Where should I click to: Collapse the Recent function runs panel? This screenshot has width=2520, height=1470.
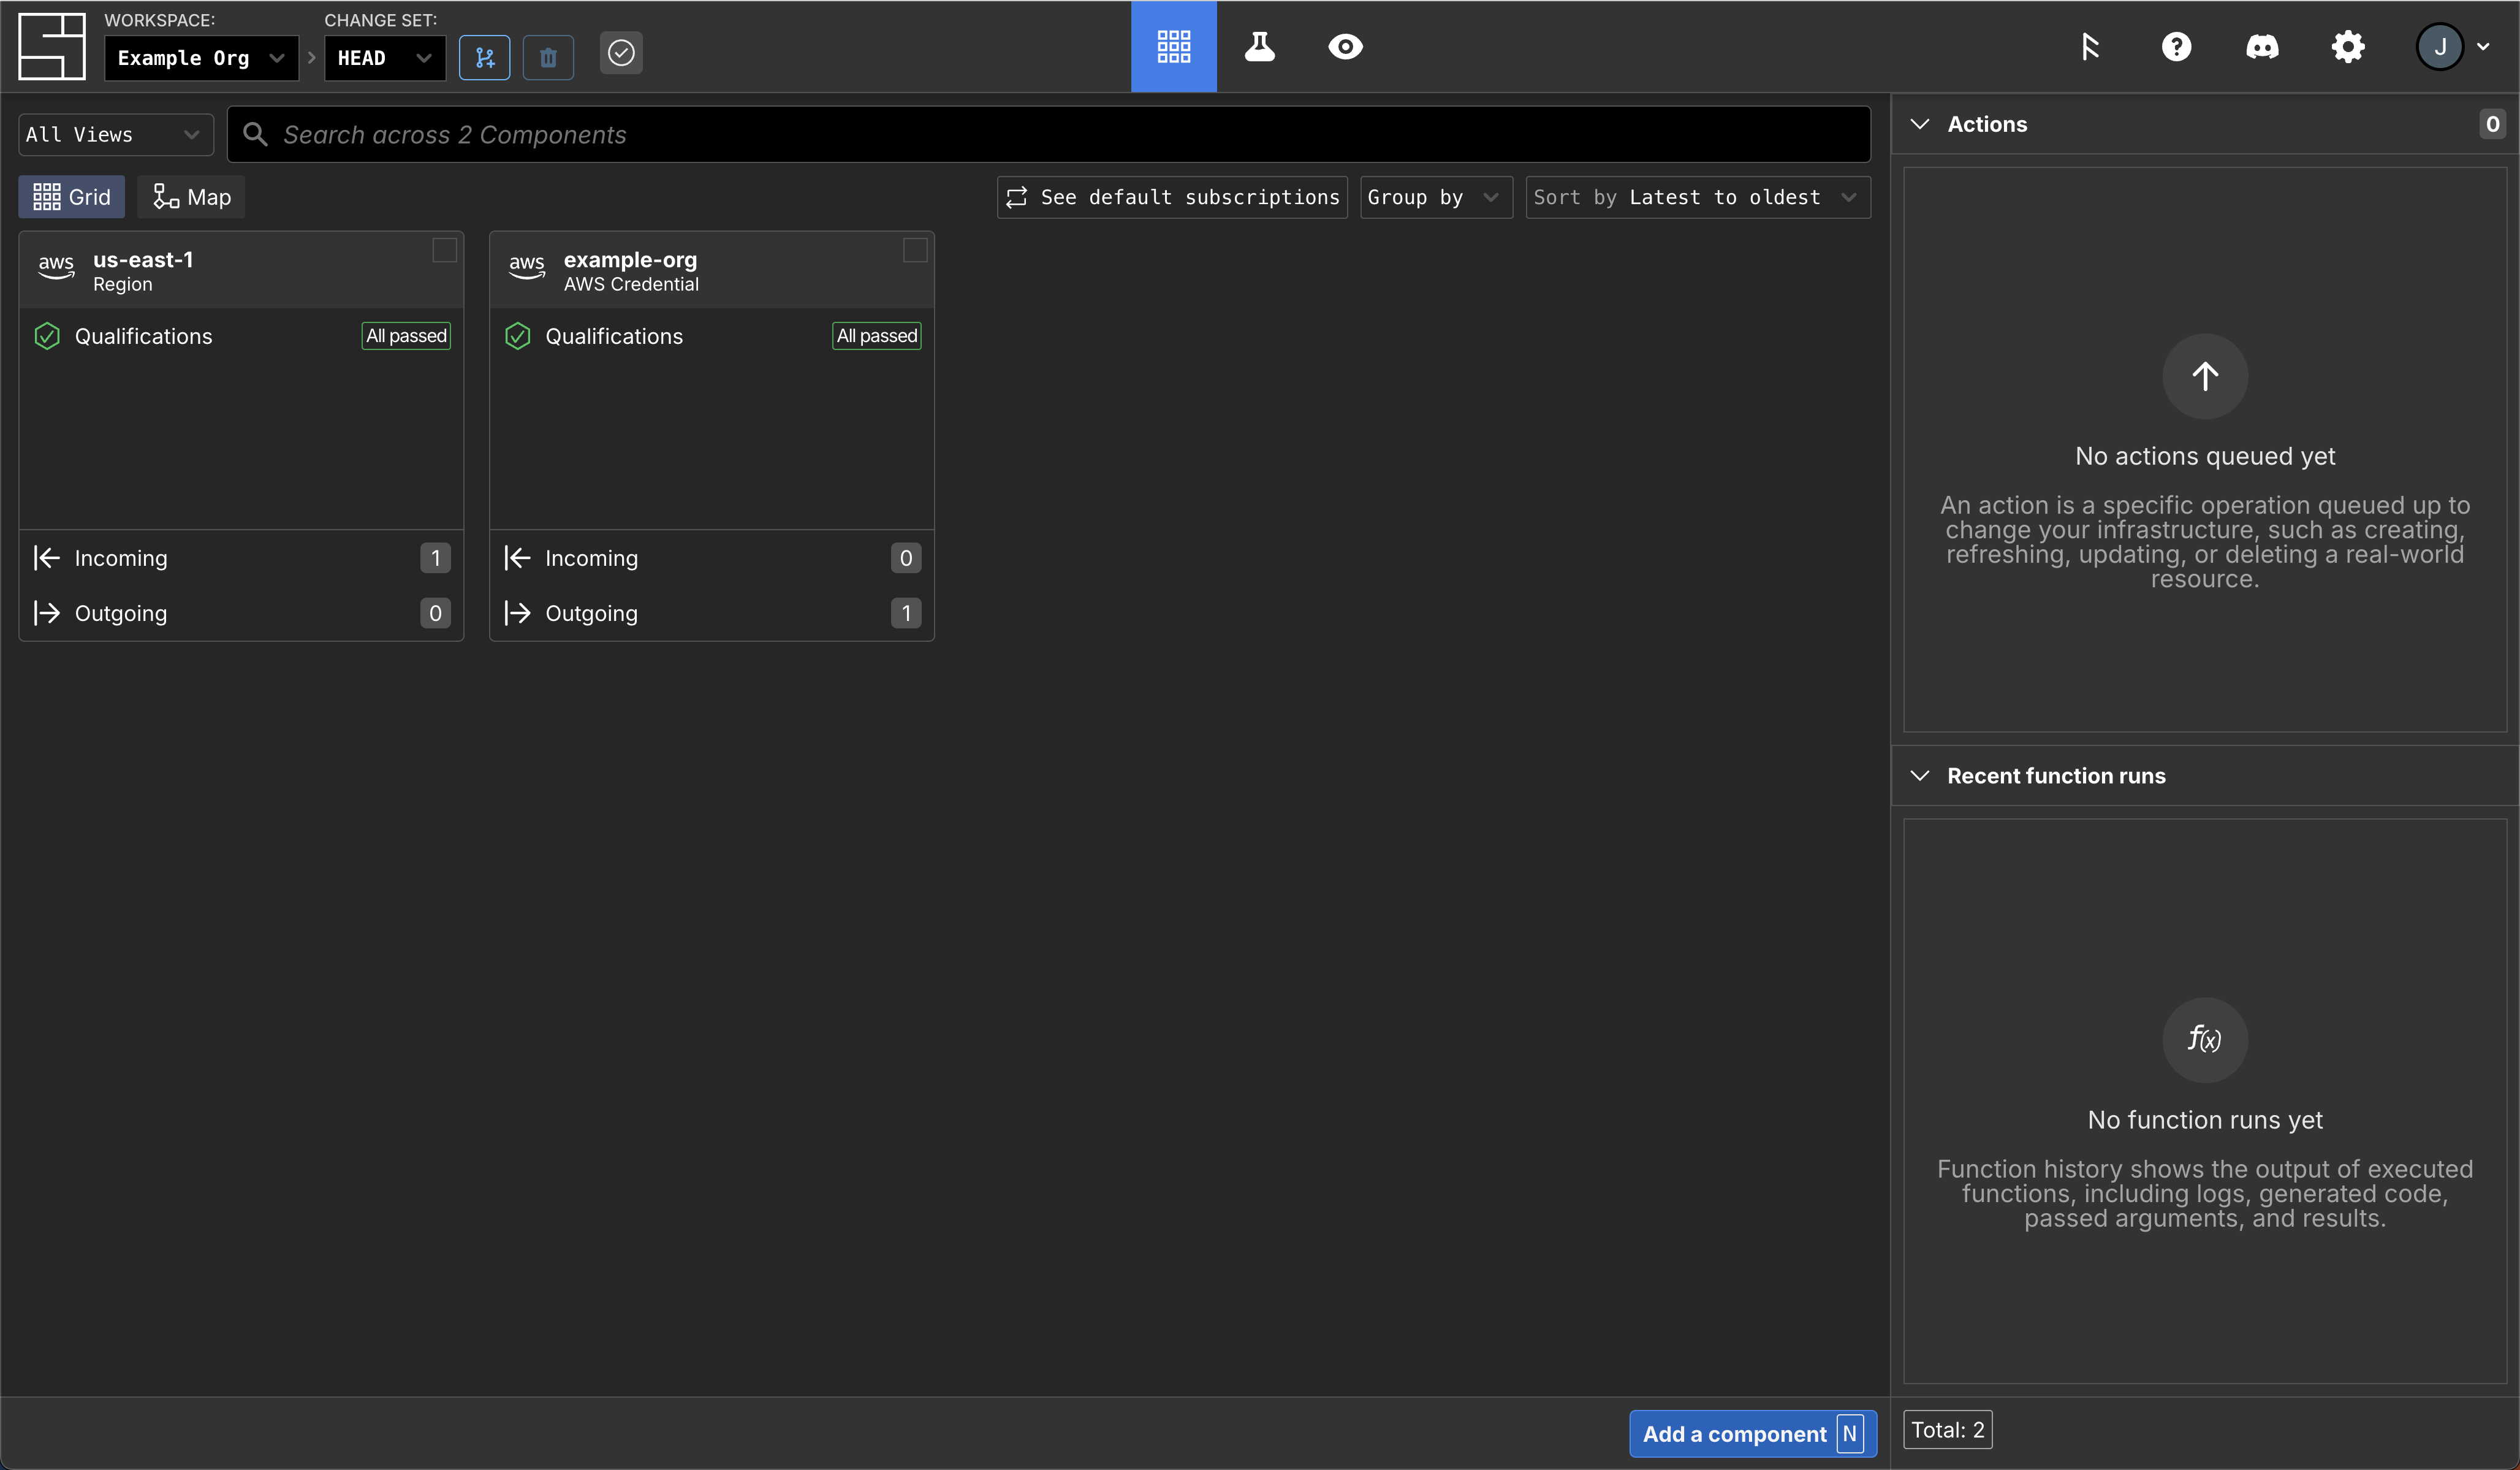[x=1919, y=776]
